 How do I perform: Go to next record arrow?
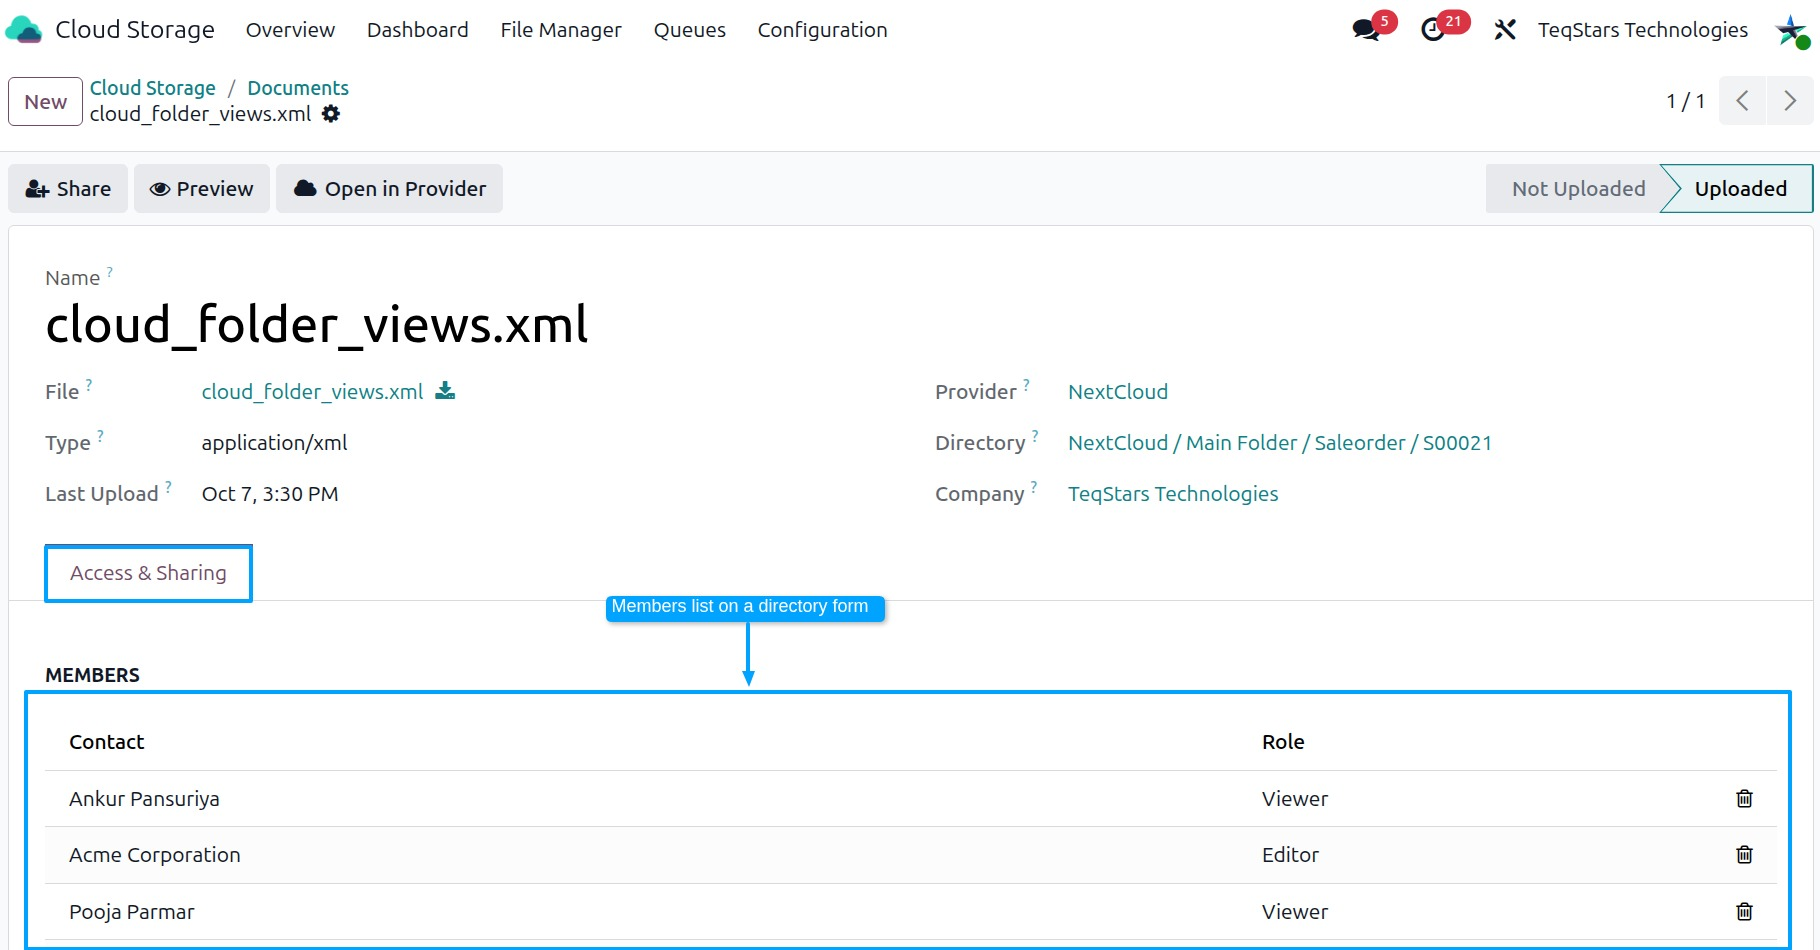click(x=1790, y=101)
